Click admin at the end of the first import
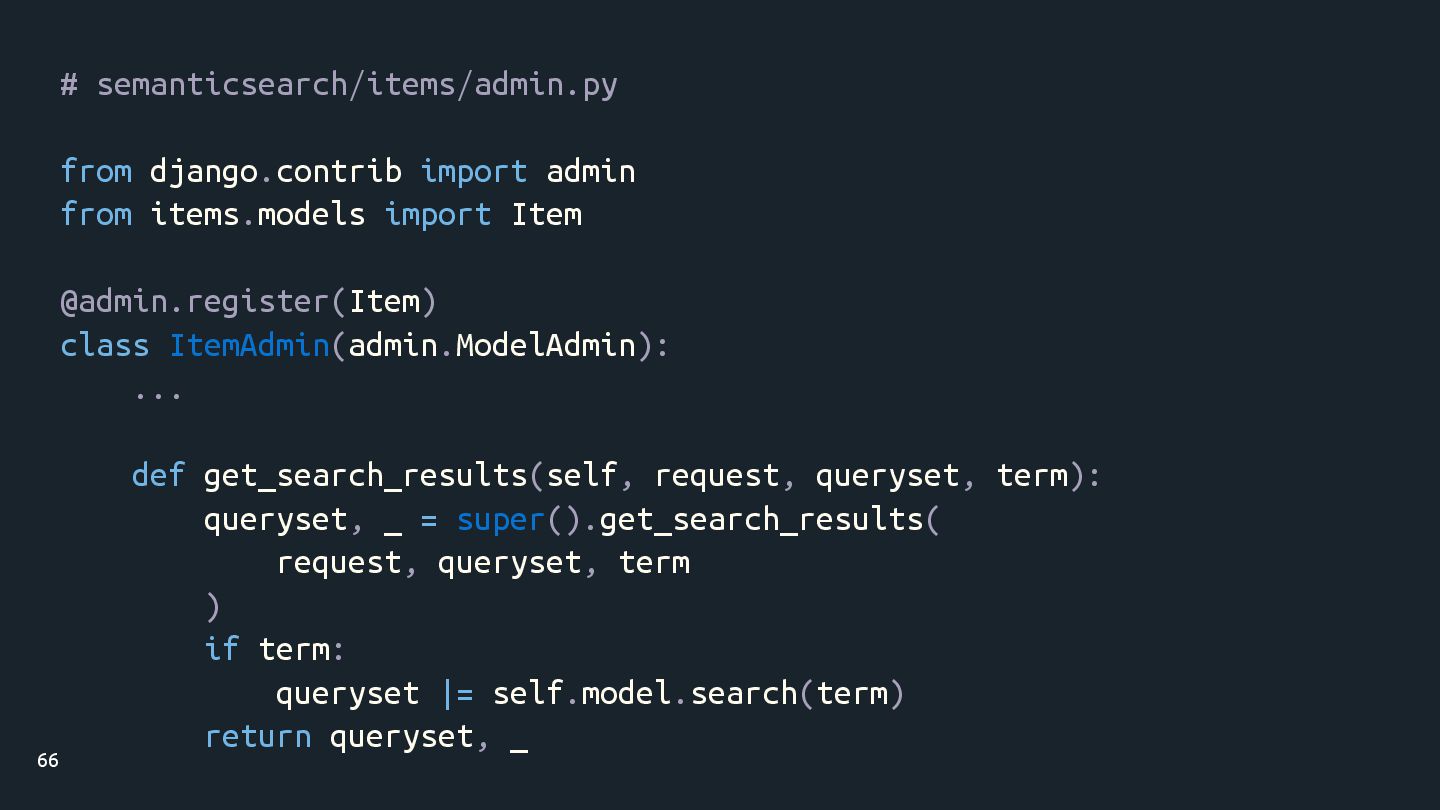Screen dimensions: 1440x810 click(x=590, y=171)
